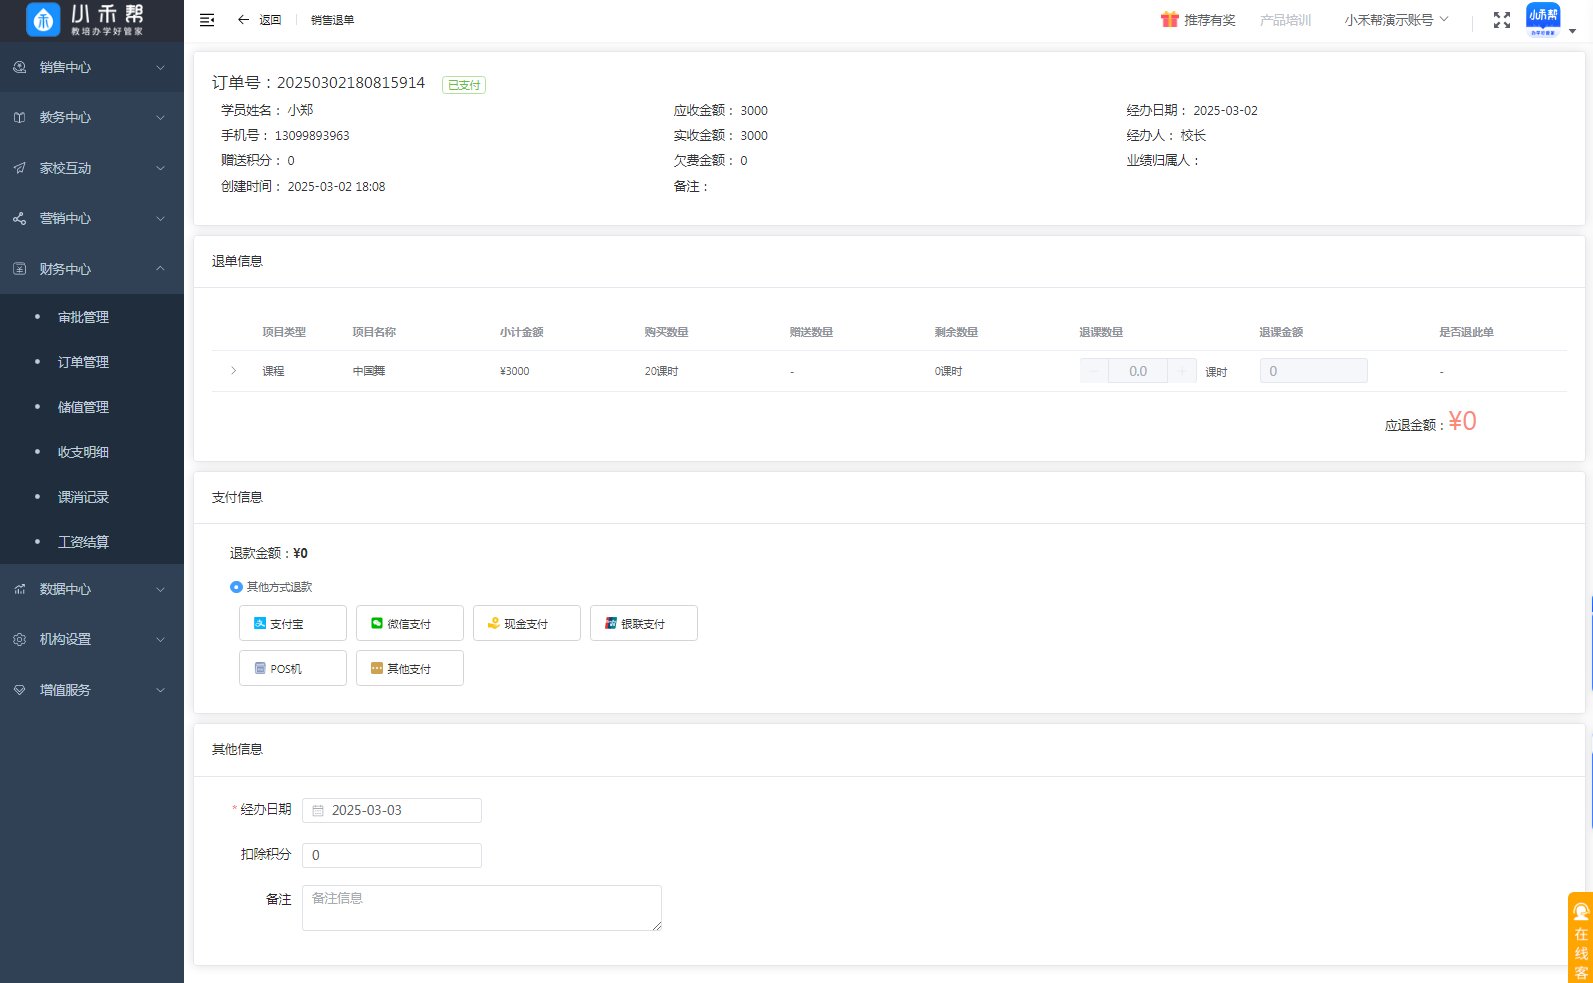Increase 退课数量 with plus stepper
The height and width of the screenshot is (983, 1593).
[1182, 371]
